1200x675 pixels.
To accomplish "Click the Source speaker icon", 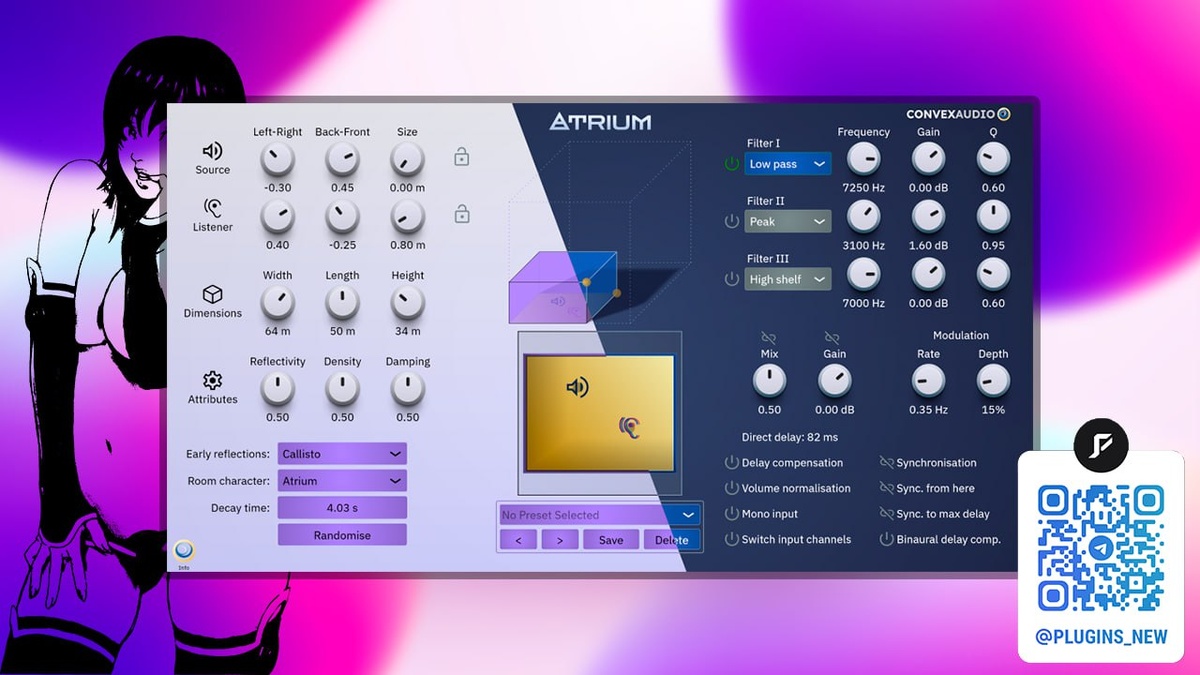I will (213, 151).
